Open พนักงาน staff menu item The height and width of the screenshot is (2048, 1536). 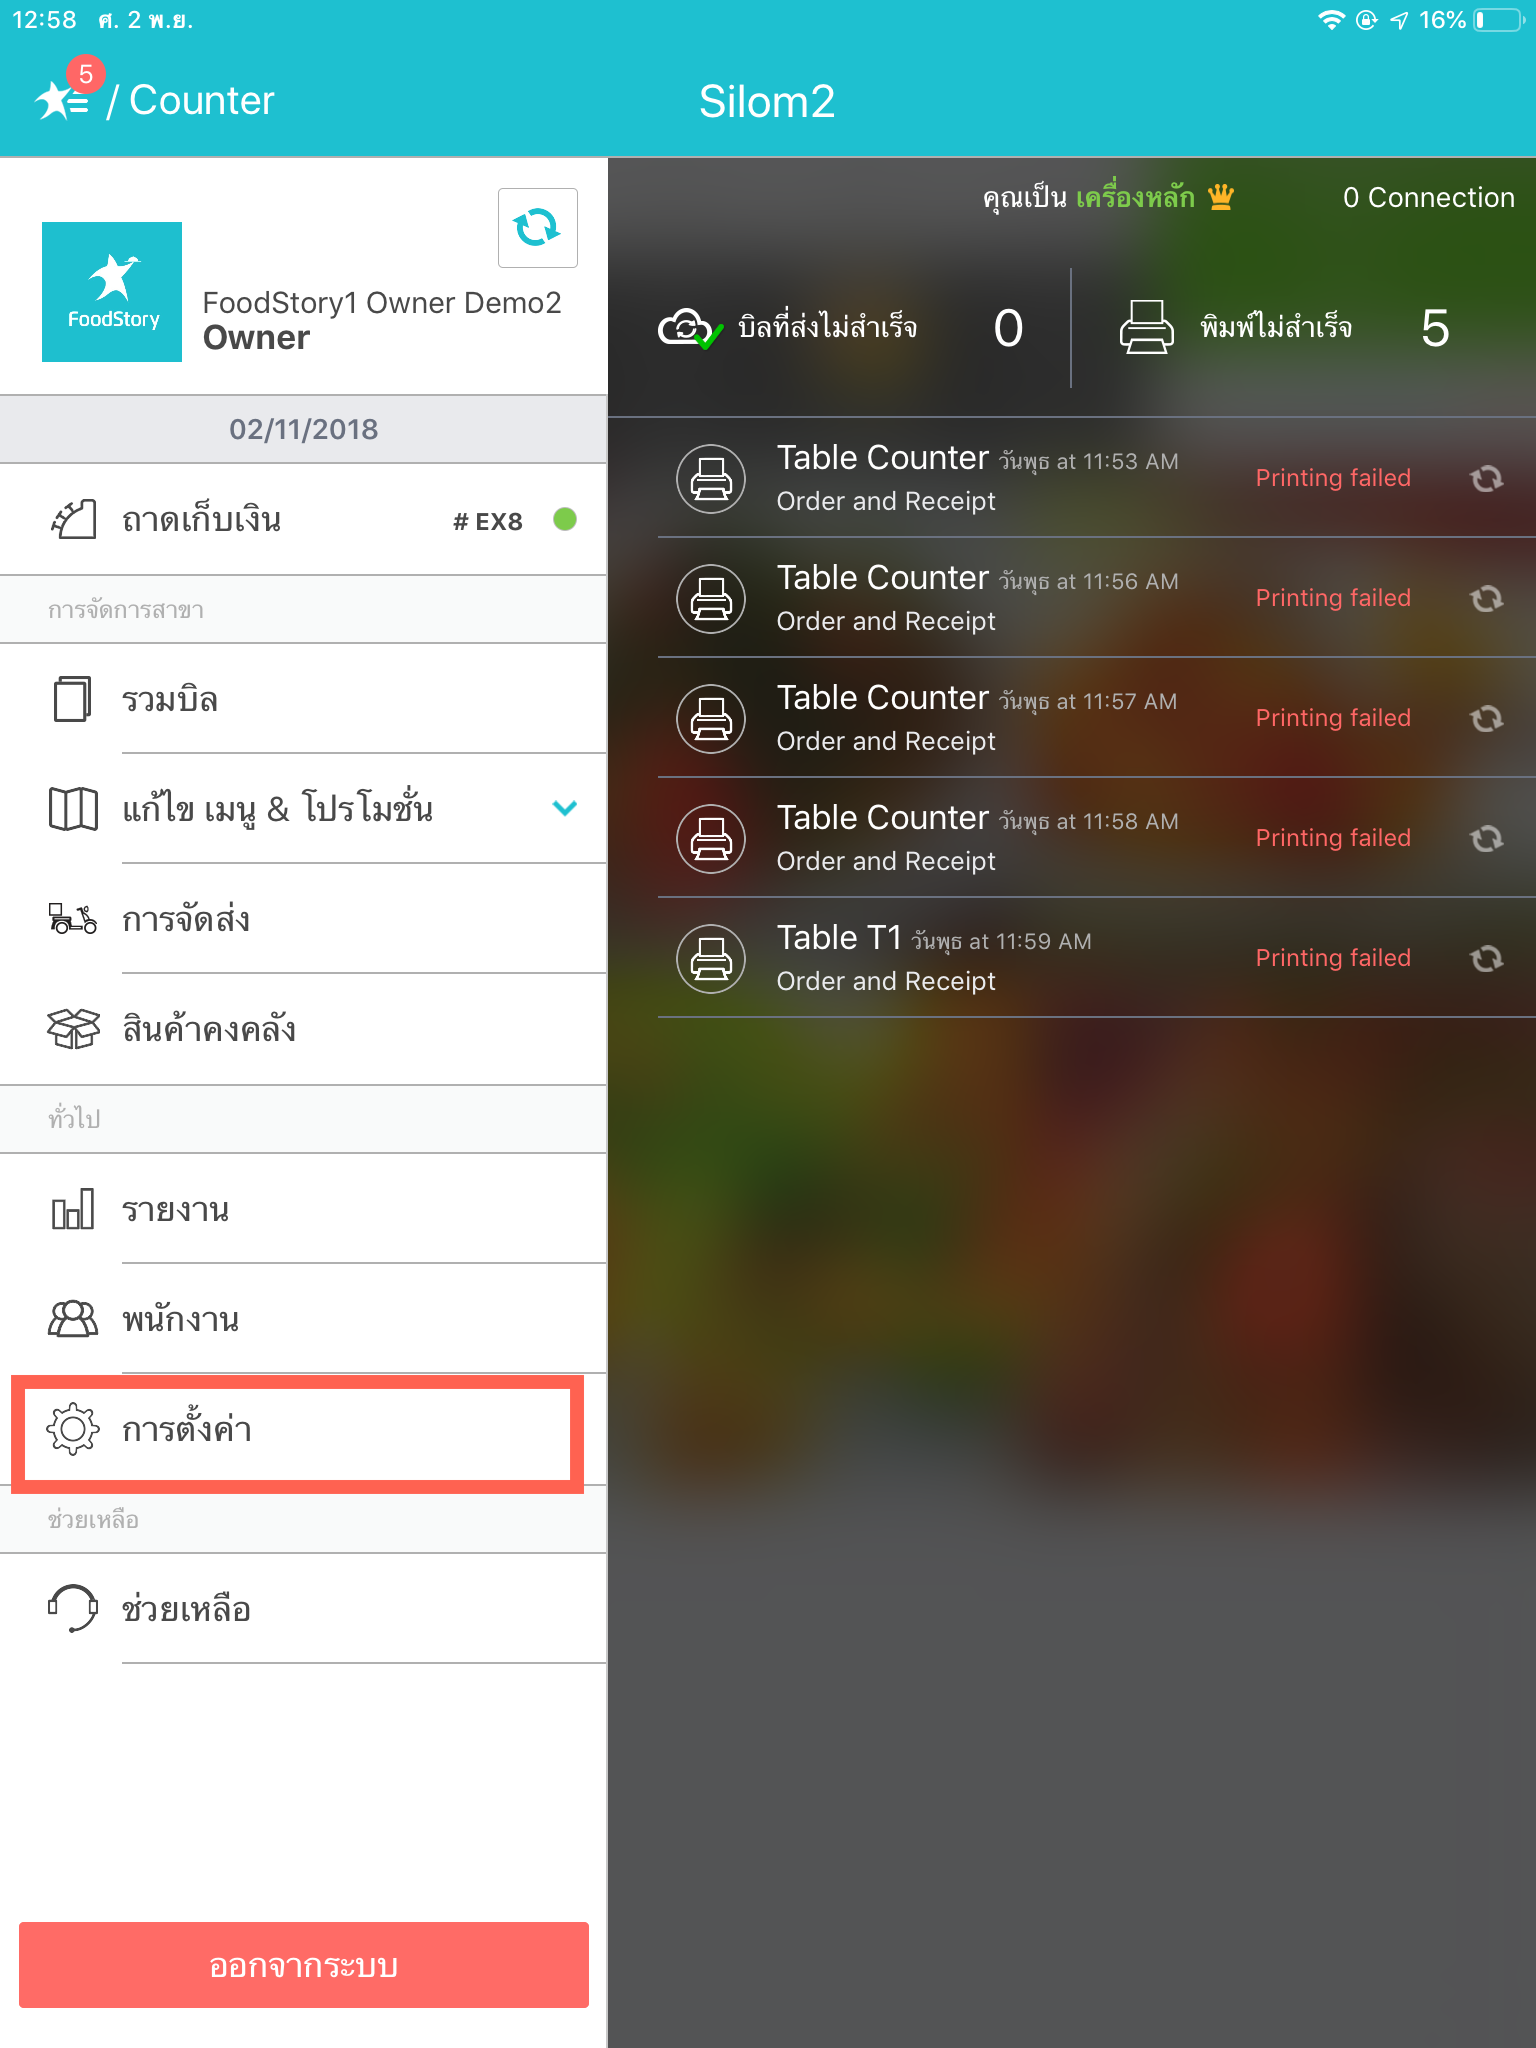[304, 1319]
